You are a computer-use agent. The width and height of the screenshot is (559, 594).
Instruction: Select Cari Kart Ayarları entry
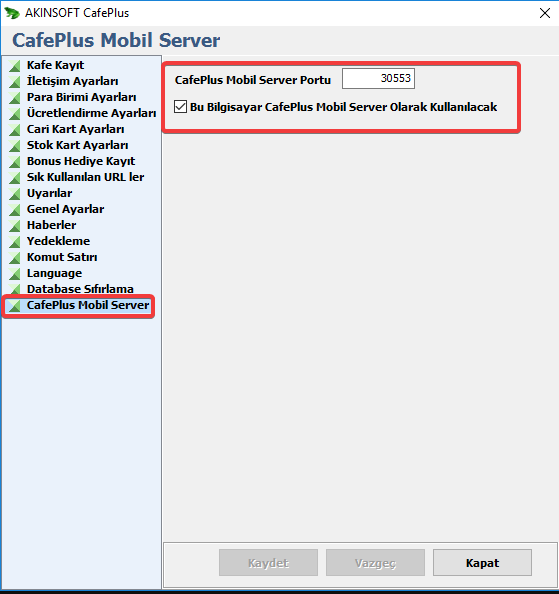pos(75,129)
